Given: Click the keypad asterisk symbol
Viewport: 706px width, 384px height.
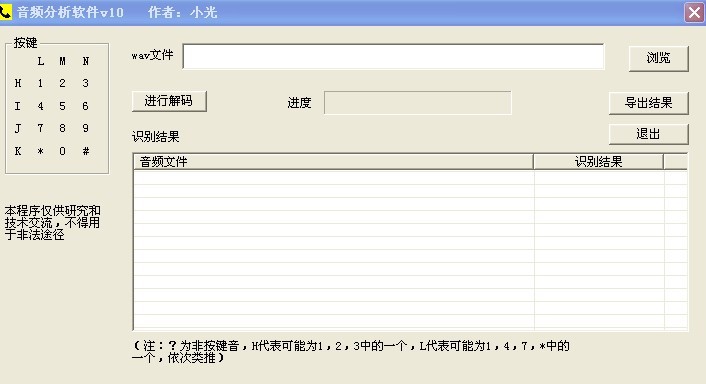Looking at the screenshot, I should click(x=41, y=151).
